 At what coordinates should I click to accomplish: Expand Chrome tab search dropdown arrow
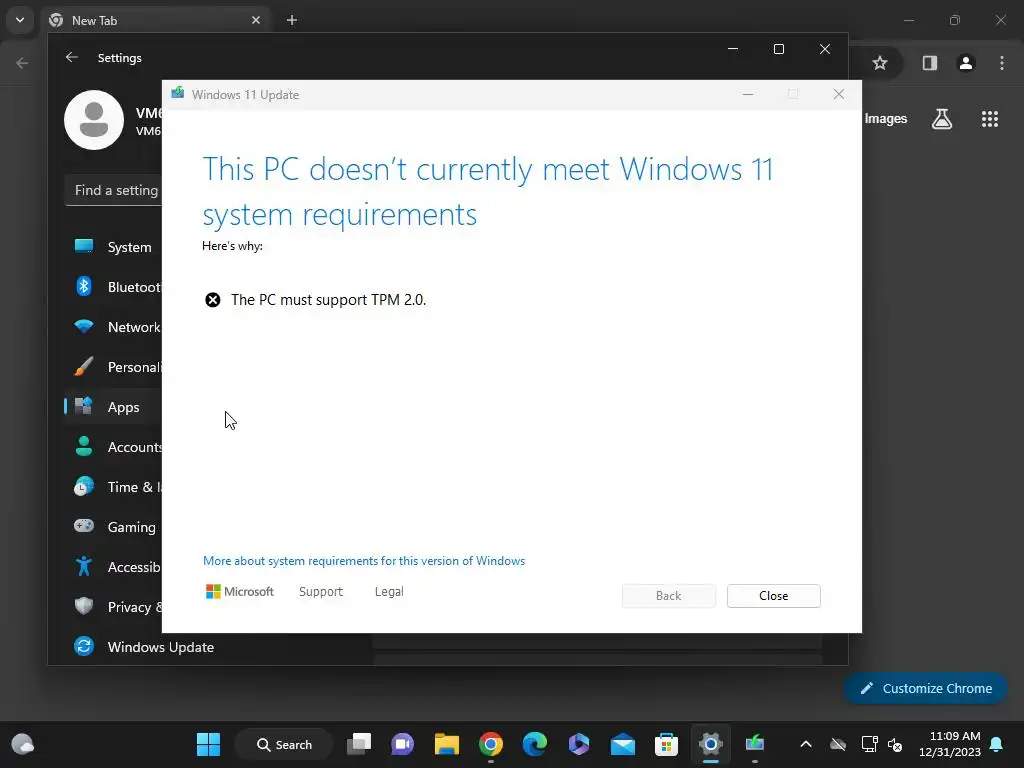[20, 20]
